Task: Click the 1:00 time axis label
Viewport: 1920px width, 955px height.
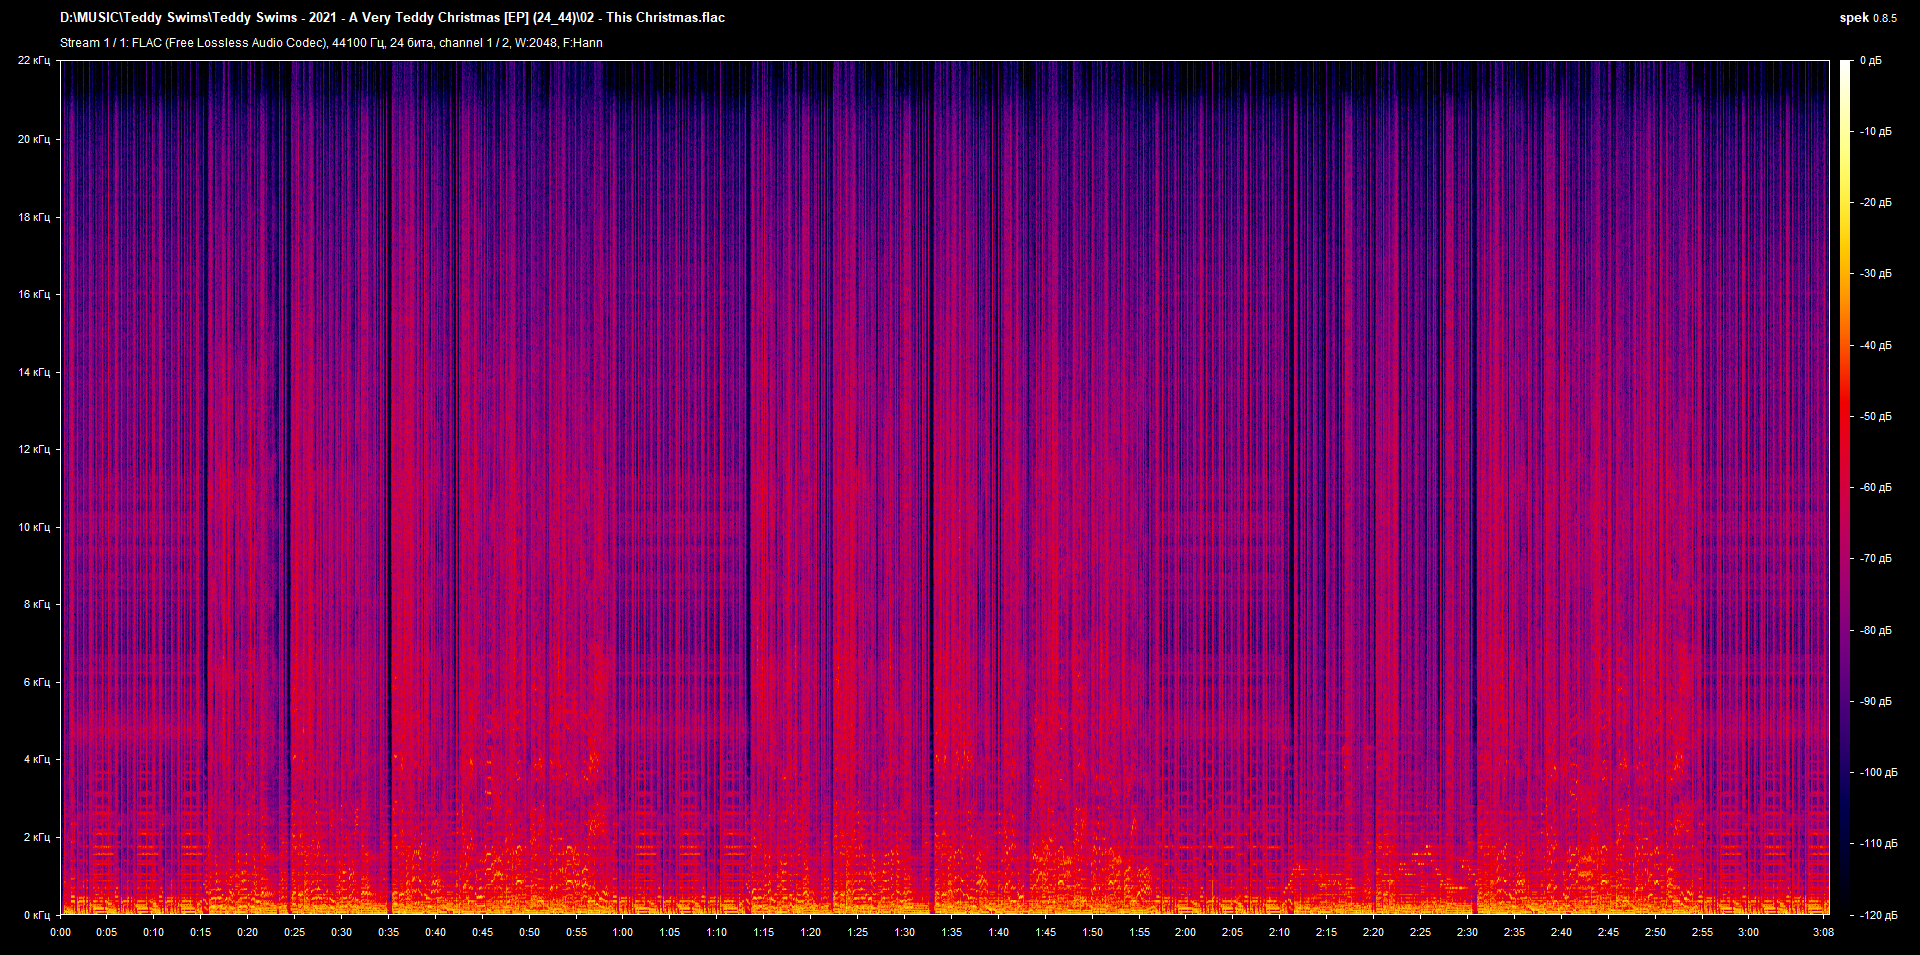Action: click(622, 932)
